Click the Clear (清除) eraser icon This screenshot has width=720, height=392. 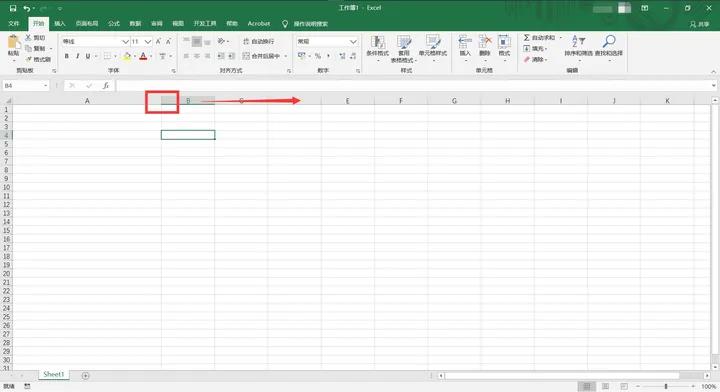pyautogui.click(x=527, y=59)
